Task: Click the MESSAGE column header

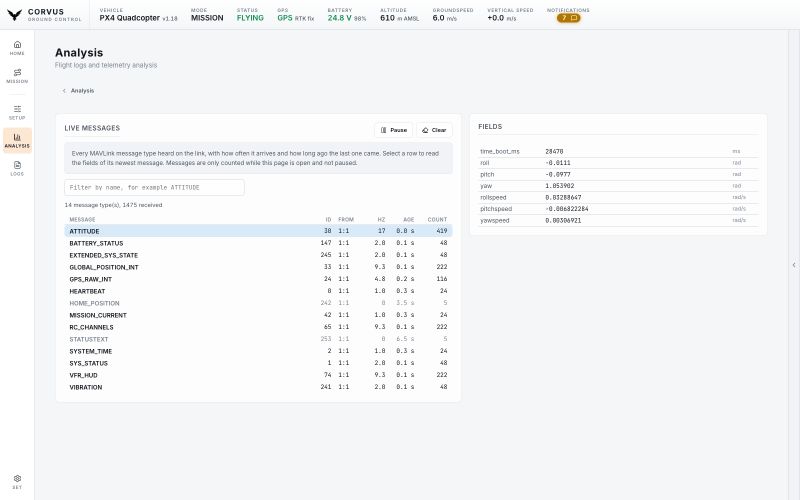Action: tap(82, 219)
